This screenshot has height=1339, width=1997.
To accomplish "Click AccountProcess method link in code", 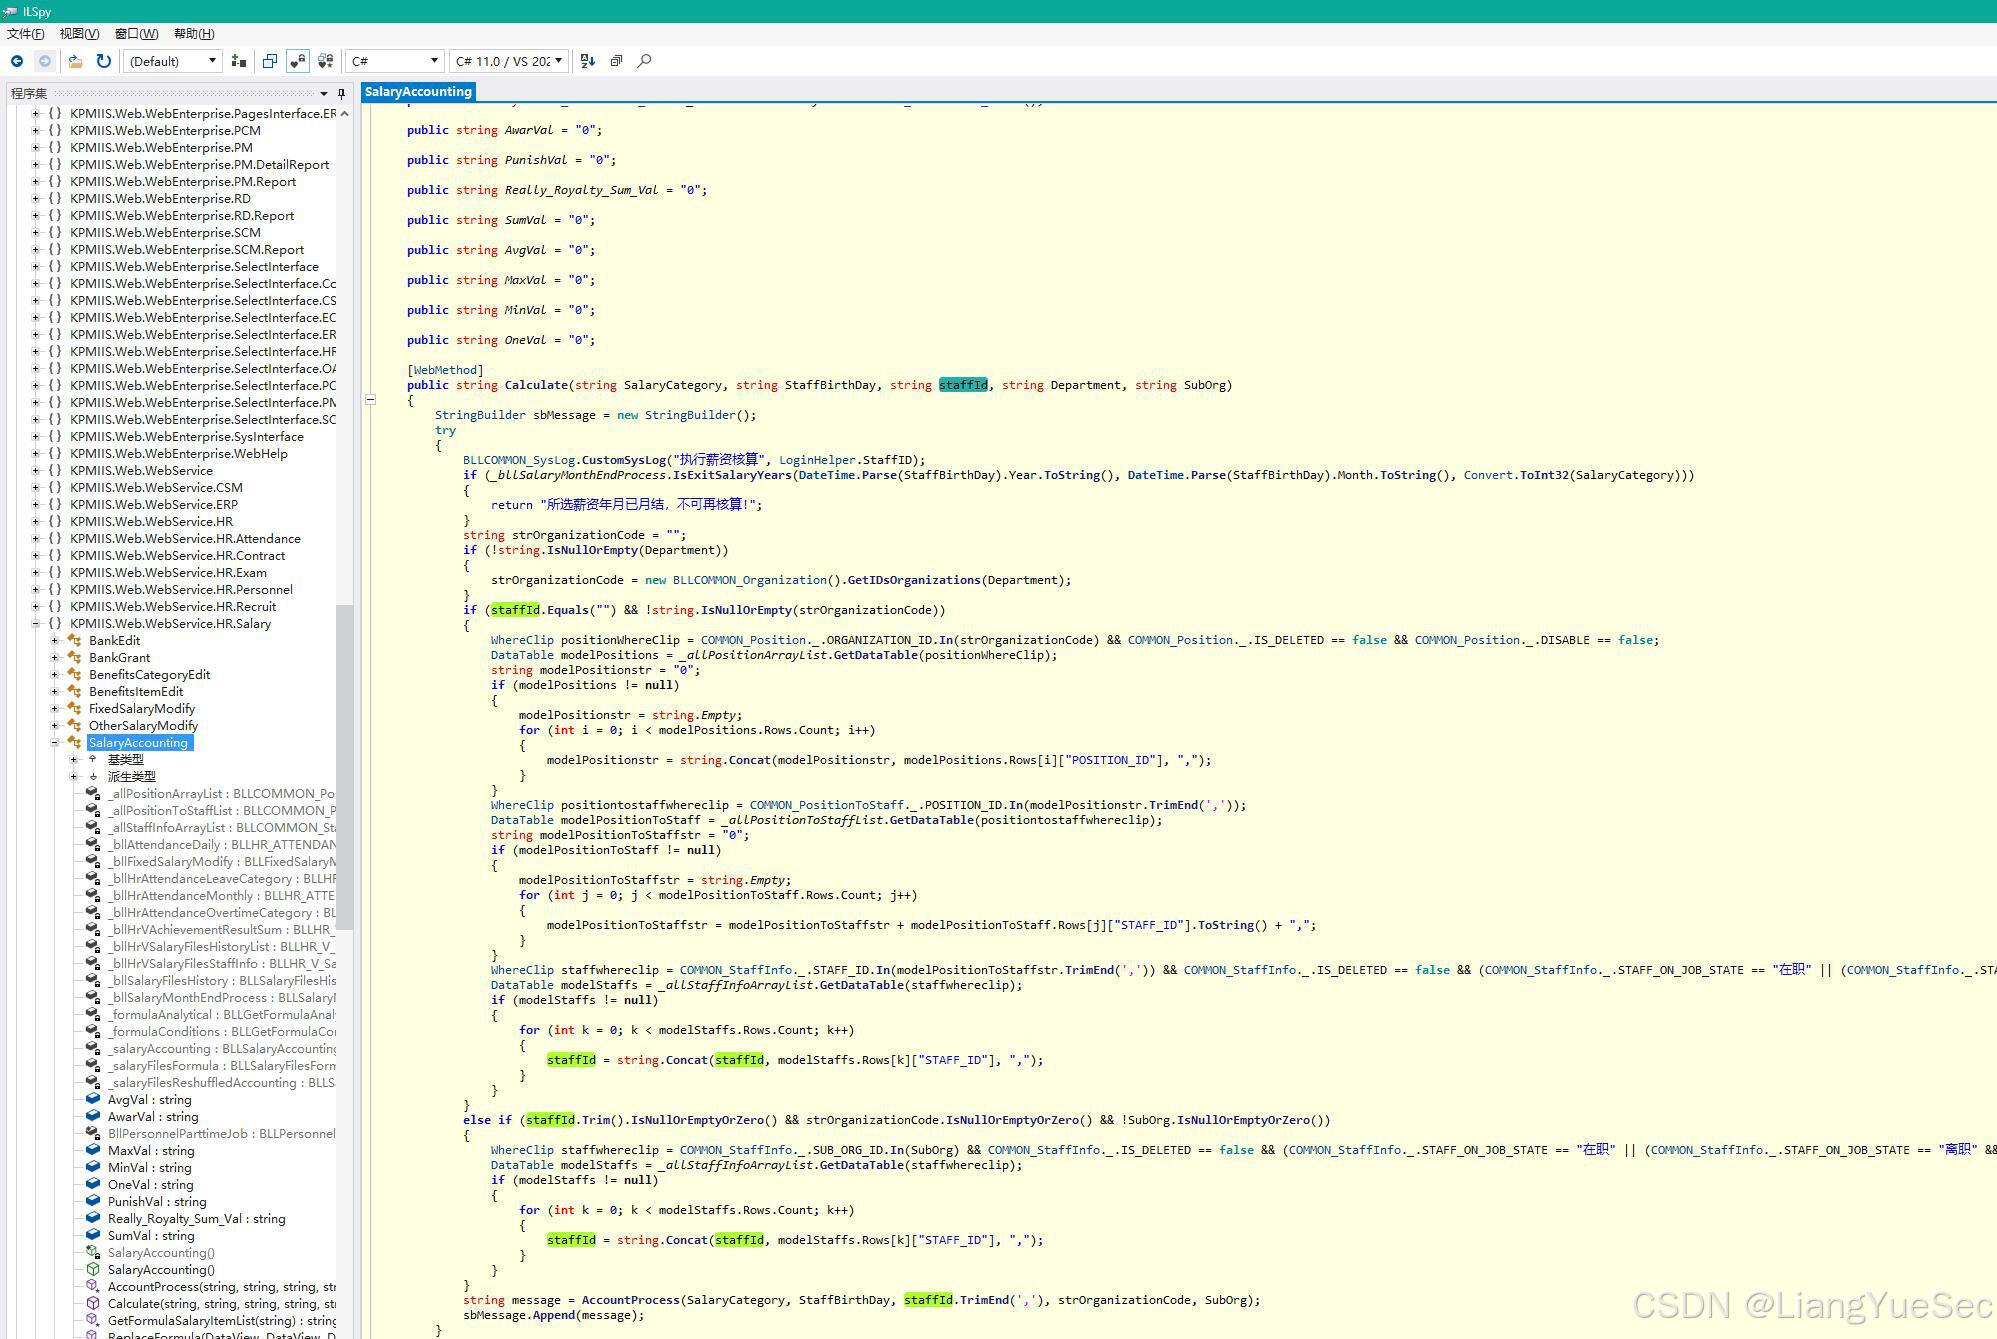I will (x=630, y=1300).
